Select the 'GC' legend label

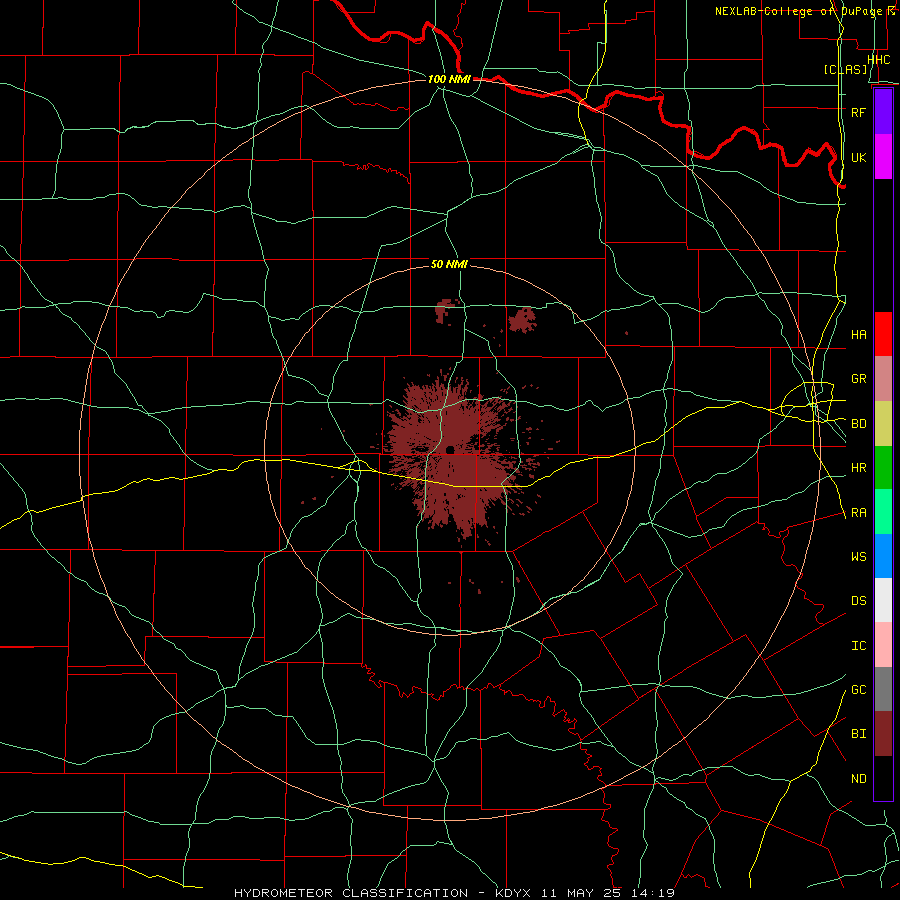tap(858, 690)
